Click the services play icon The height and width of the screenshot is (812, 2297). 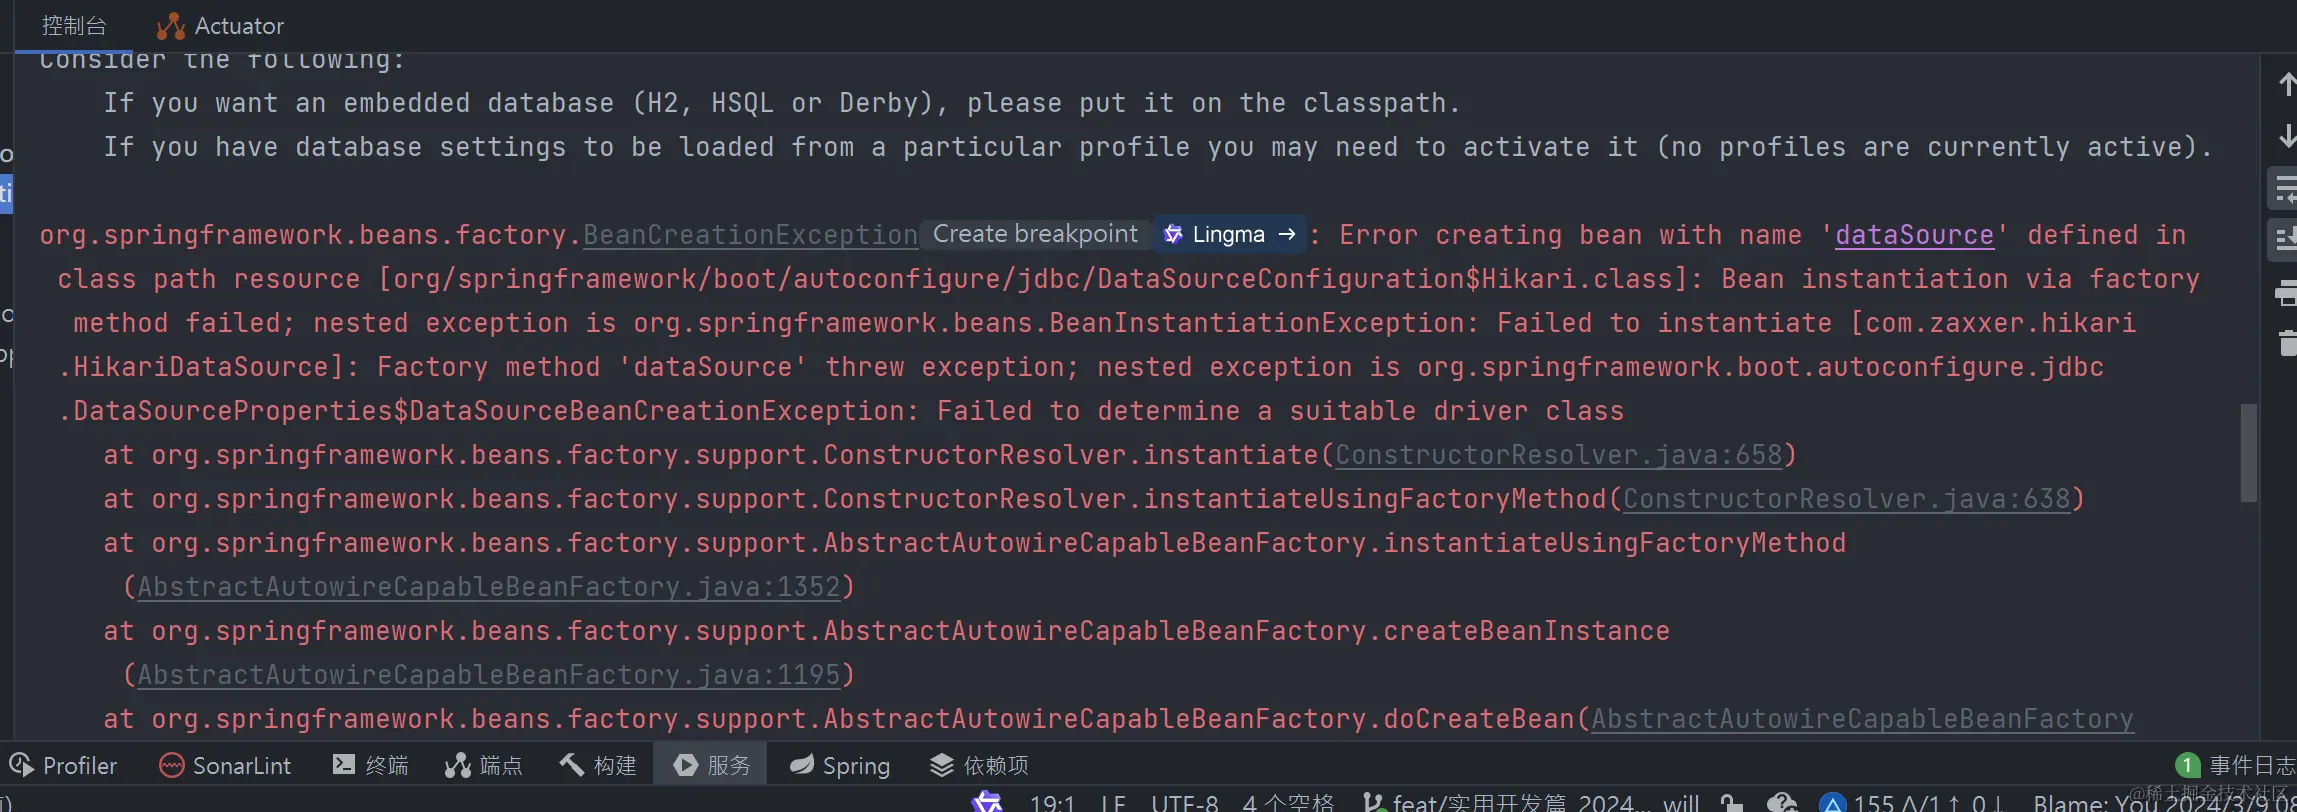pos(685,765)
